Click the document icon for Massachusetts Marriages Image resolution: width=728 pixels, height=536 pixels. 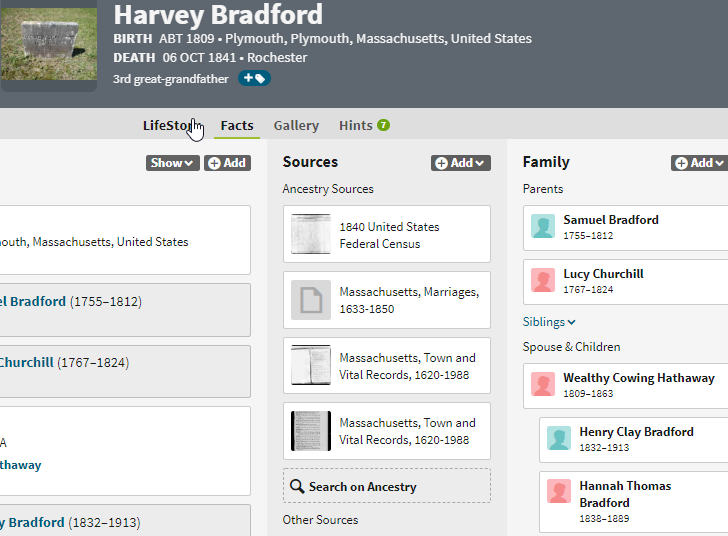(310, 300)
